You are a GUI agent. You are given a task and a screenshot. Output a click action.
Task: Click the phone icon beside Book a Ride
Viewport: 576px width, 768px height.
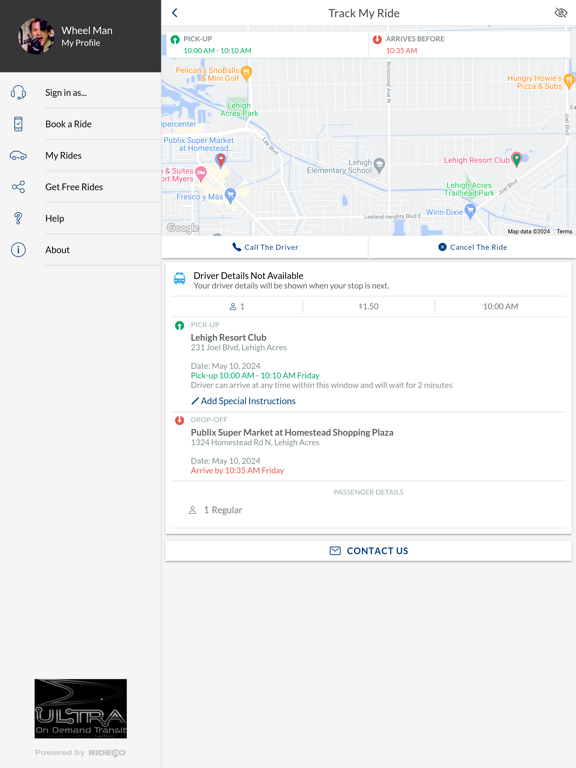(18, 124)
